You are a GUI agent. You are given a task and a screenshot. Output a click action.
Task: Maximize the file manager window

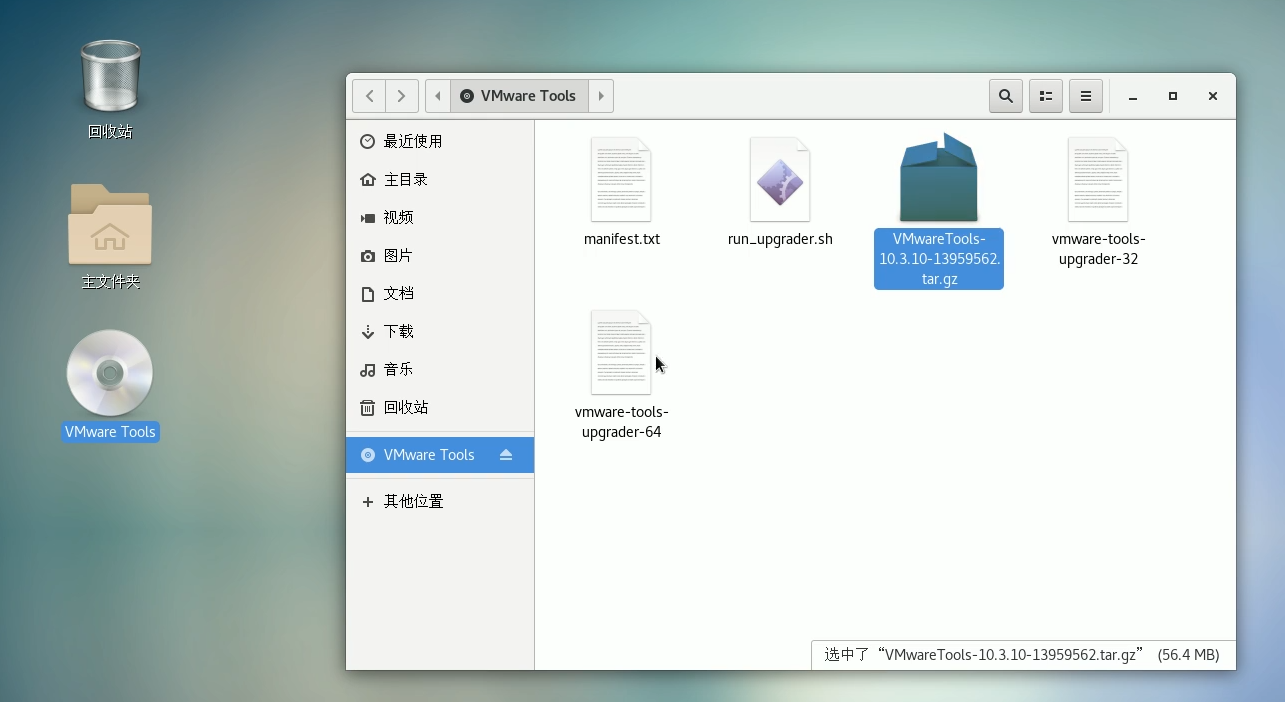click(x=1173, y=96)
